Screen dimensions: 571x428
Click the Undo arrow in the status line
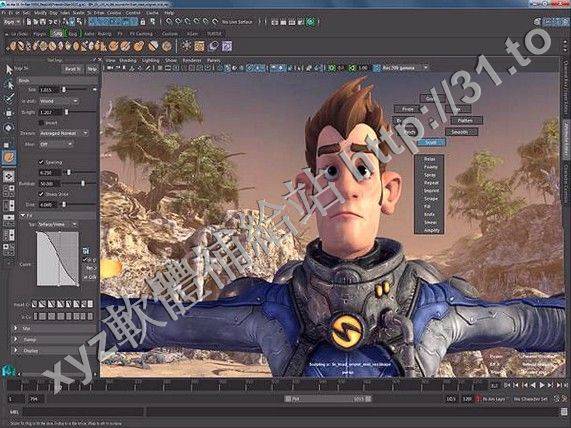point(51,22)
